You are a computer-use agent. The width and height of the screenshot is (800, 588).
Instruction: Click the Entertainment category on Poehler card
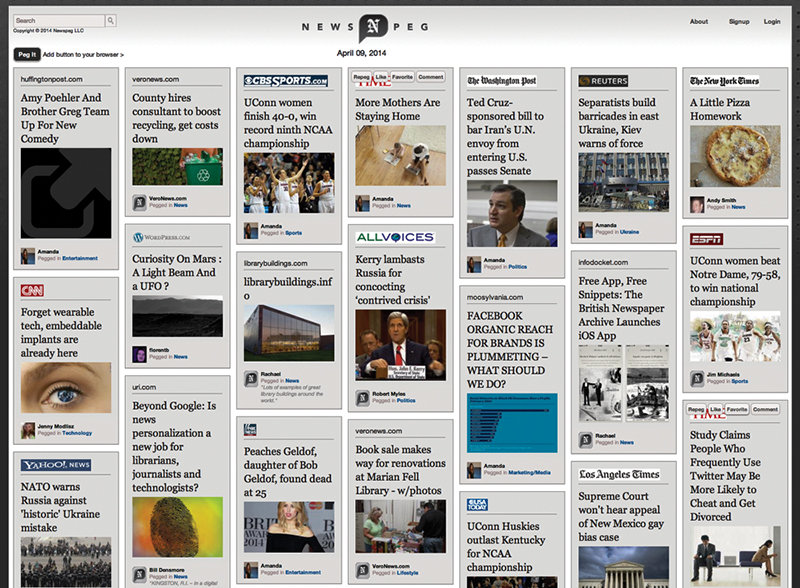click(80, 258)
